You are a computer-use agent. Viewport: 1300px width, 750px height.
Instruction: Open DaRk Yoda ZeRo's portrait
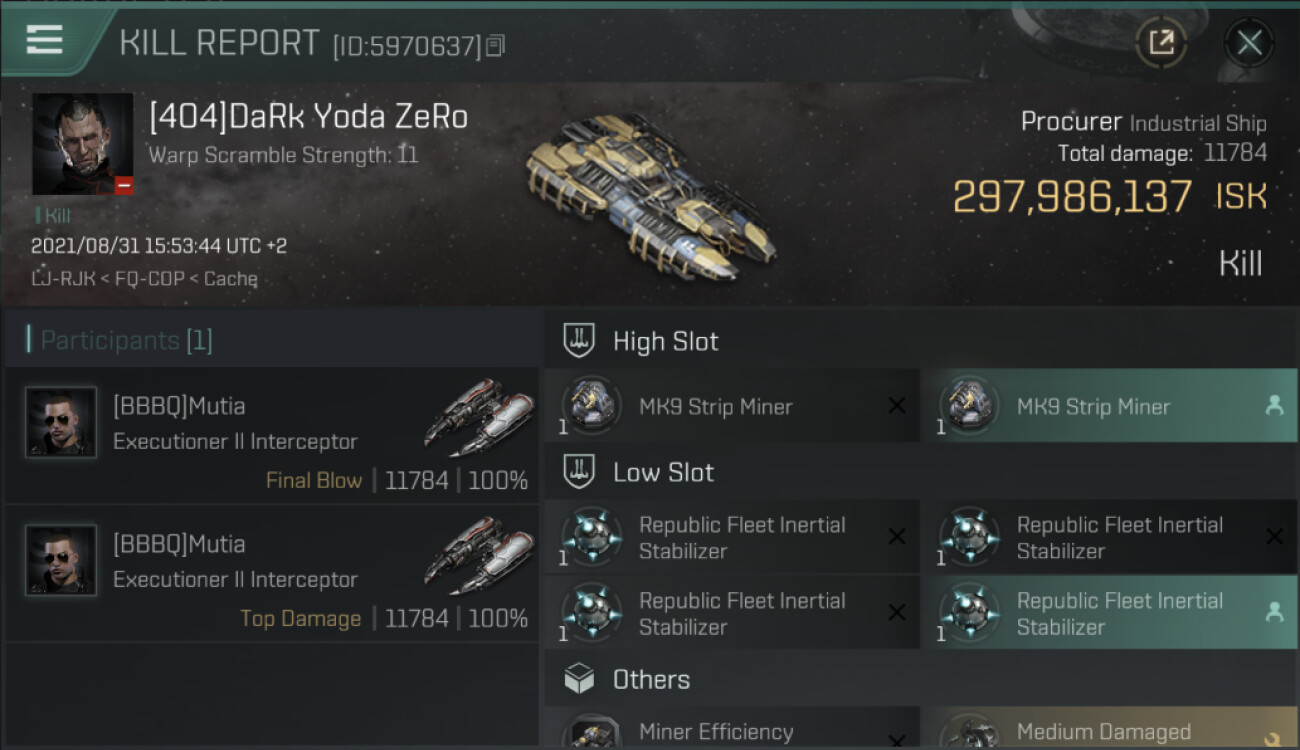point(82,144)
